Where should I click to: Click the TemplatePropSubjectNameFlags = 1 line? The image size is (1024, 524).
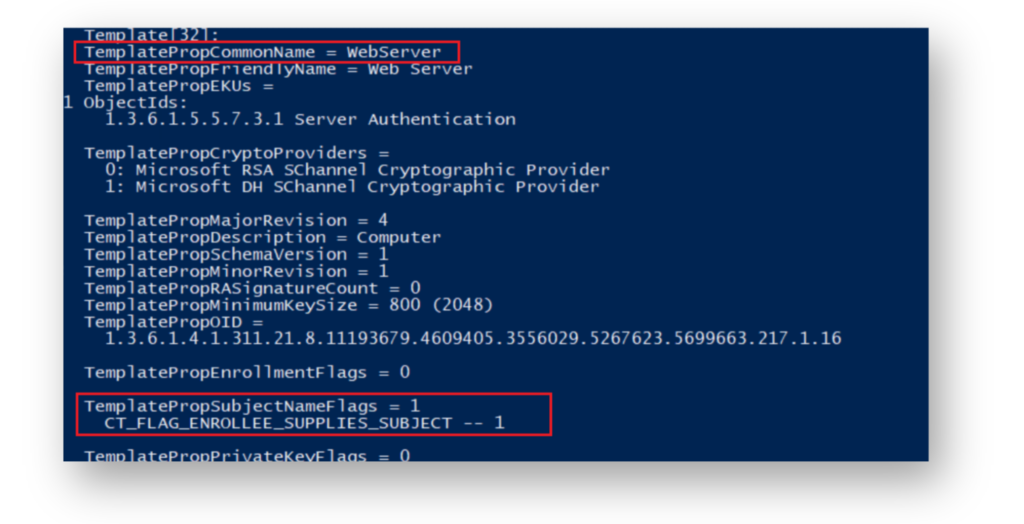[252, 407]
